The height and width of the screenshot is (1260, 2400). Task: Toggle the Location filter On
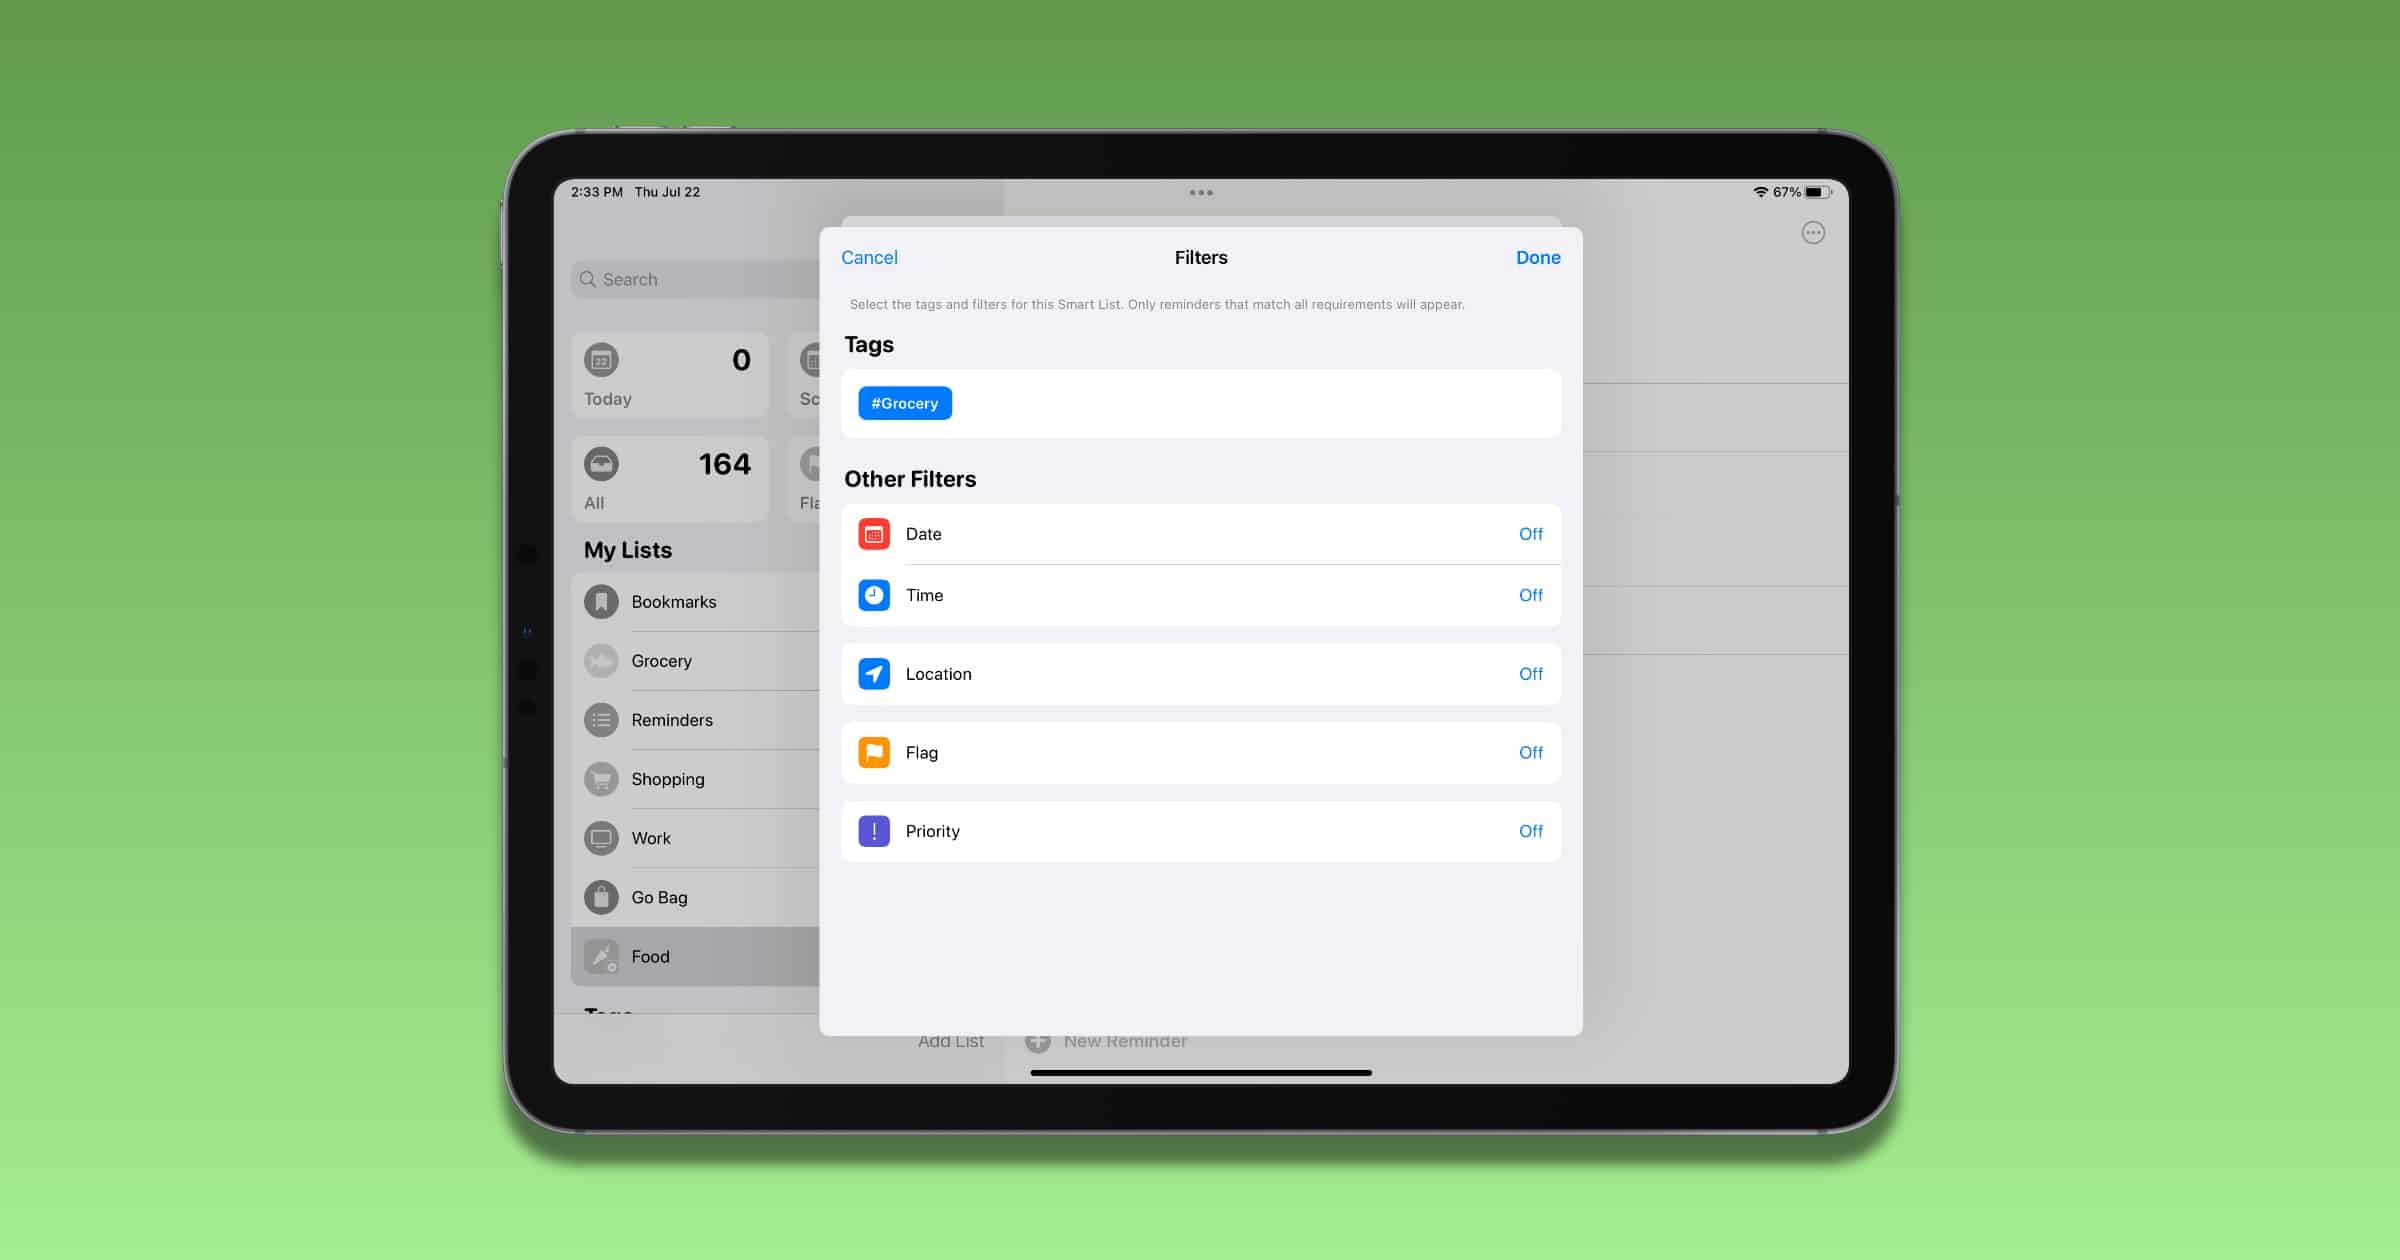coord(1530,673)
